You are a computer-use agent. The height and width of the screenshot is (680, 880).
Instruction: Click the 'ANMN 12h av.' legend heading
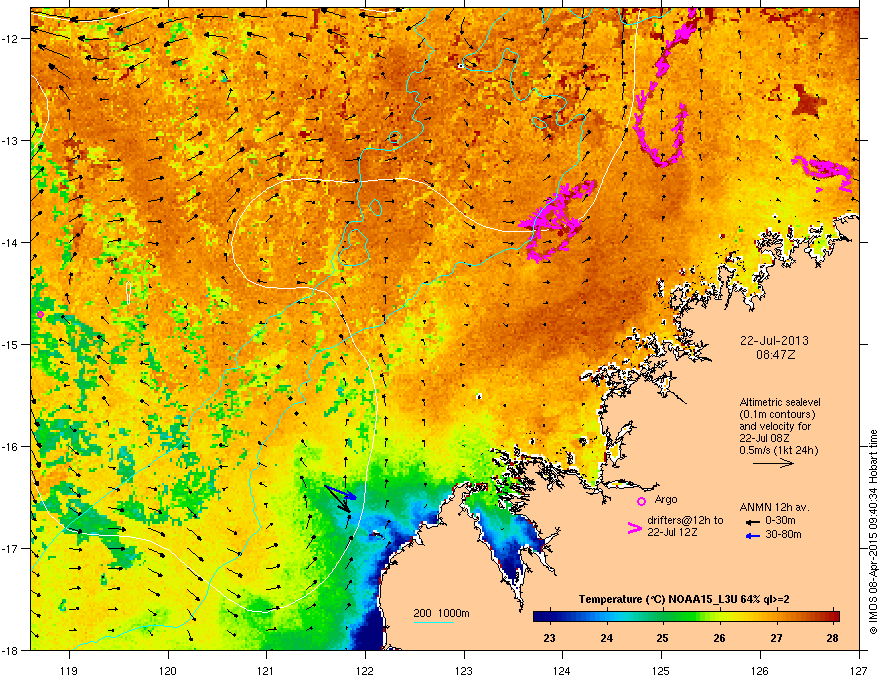point(774,507)
